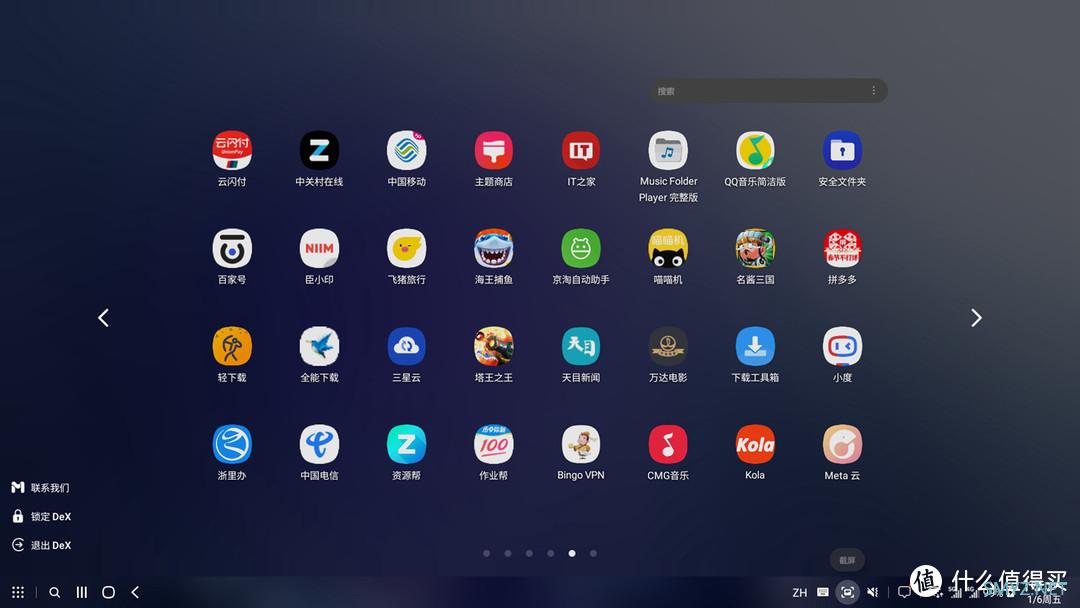Open the 浙里办 app
Viewport: 1080px width, 608px height.
point(232,444)
